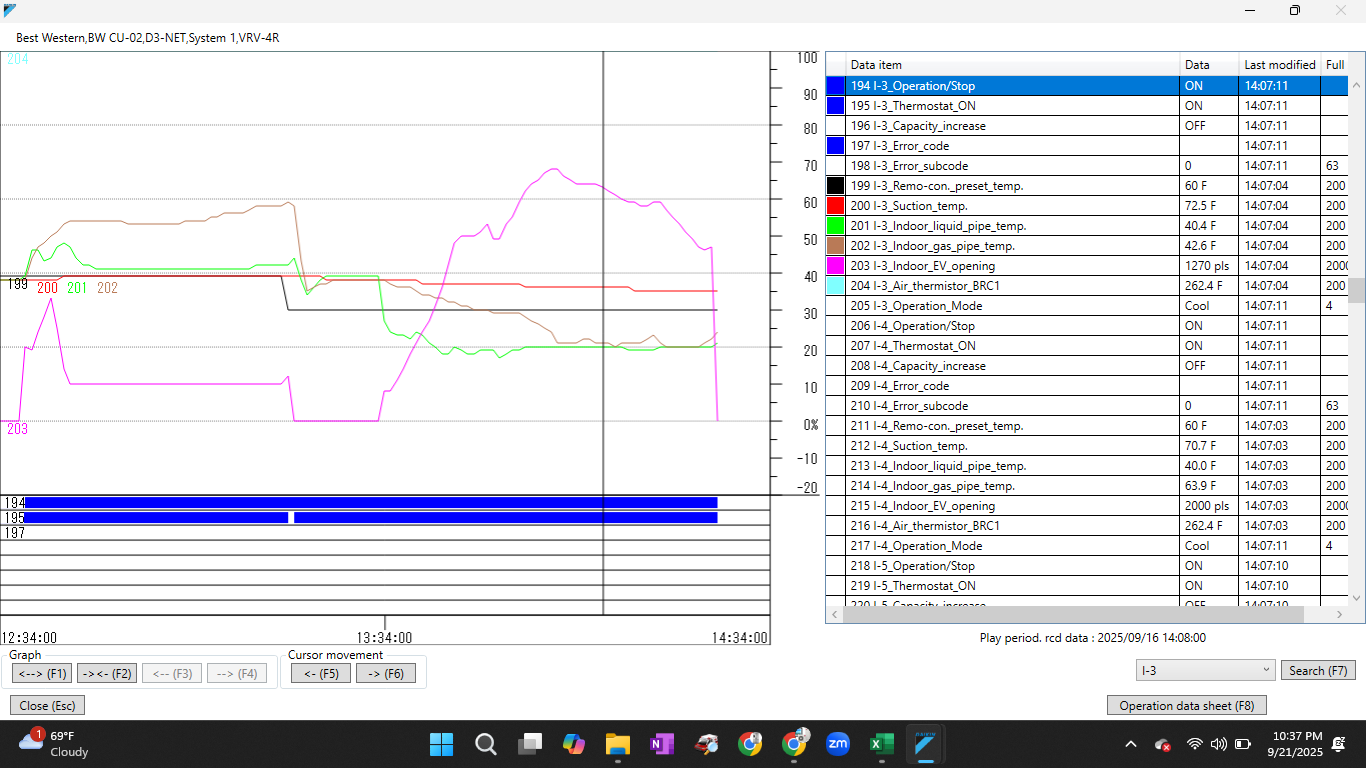
Task: Open the Operation data sheet (F8)
Action: point(1186,705)
